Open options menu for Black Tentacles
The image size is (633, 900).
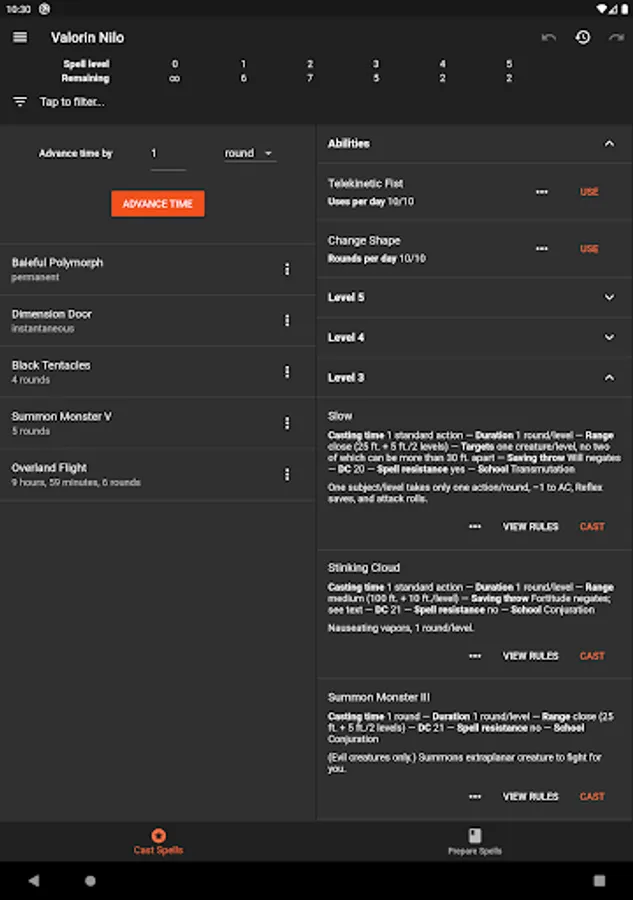[x=287, y=372]
